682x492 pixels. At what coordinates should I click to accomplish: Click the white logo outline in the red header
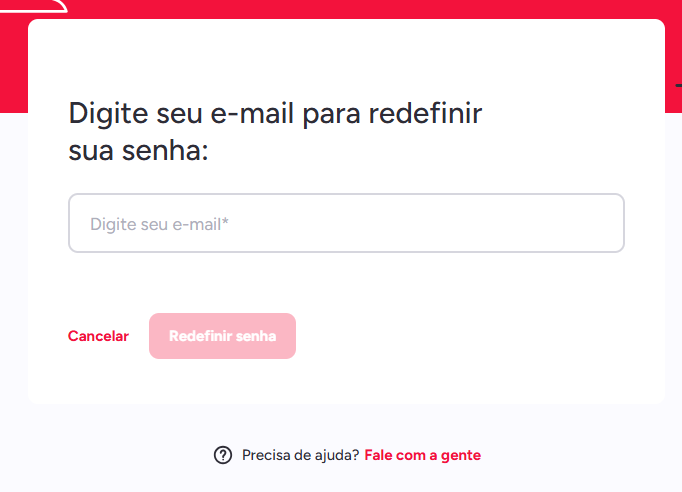click(50, 8)
